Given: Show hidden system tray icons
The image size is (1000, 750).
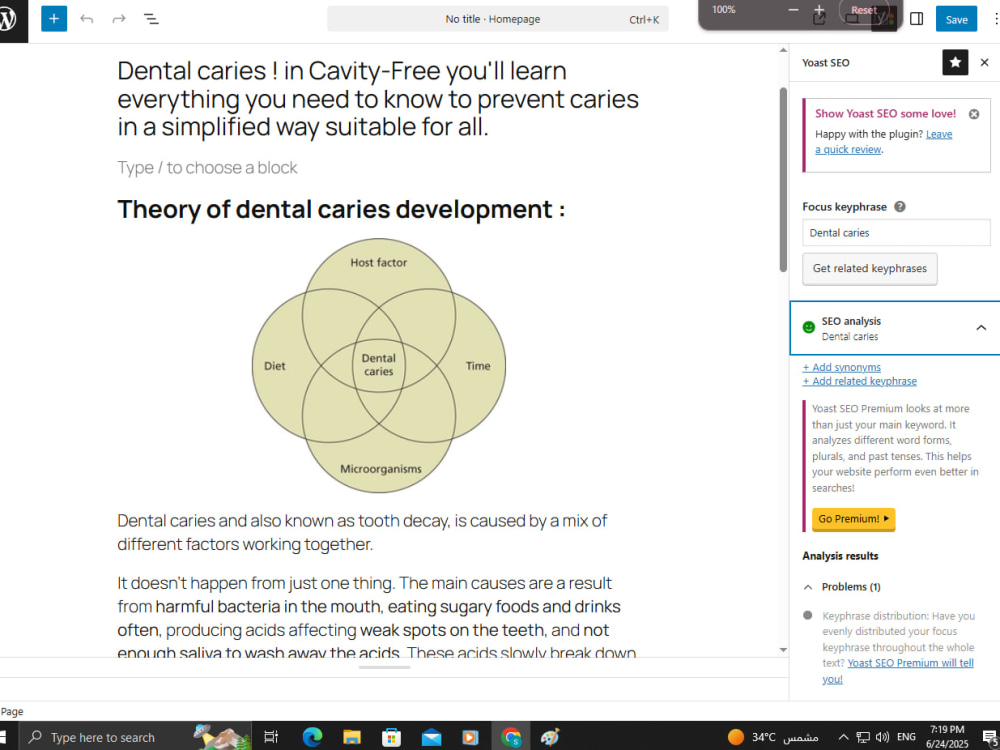Looking at the screenshot, I should pyautogui.click(x=843, y=737).
